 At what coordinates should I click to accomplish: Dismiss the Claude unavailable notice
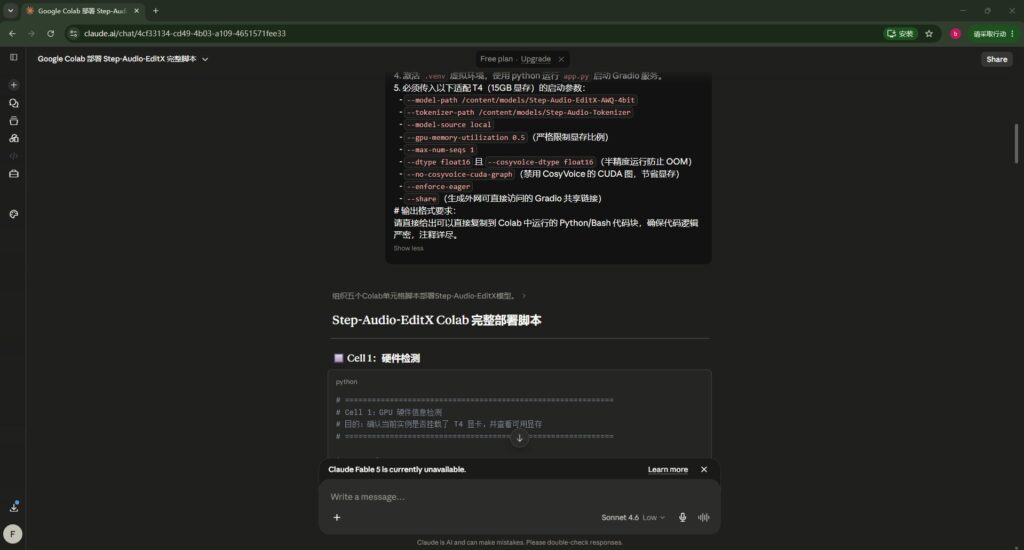[704, 470]
